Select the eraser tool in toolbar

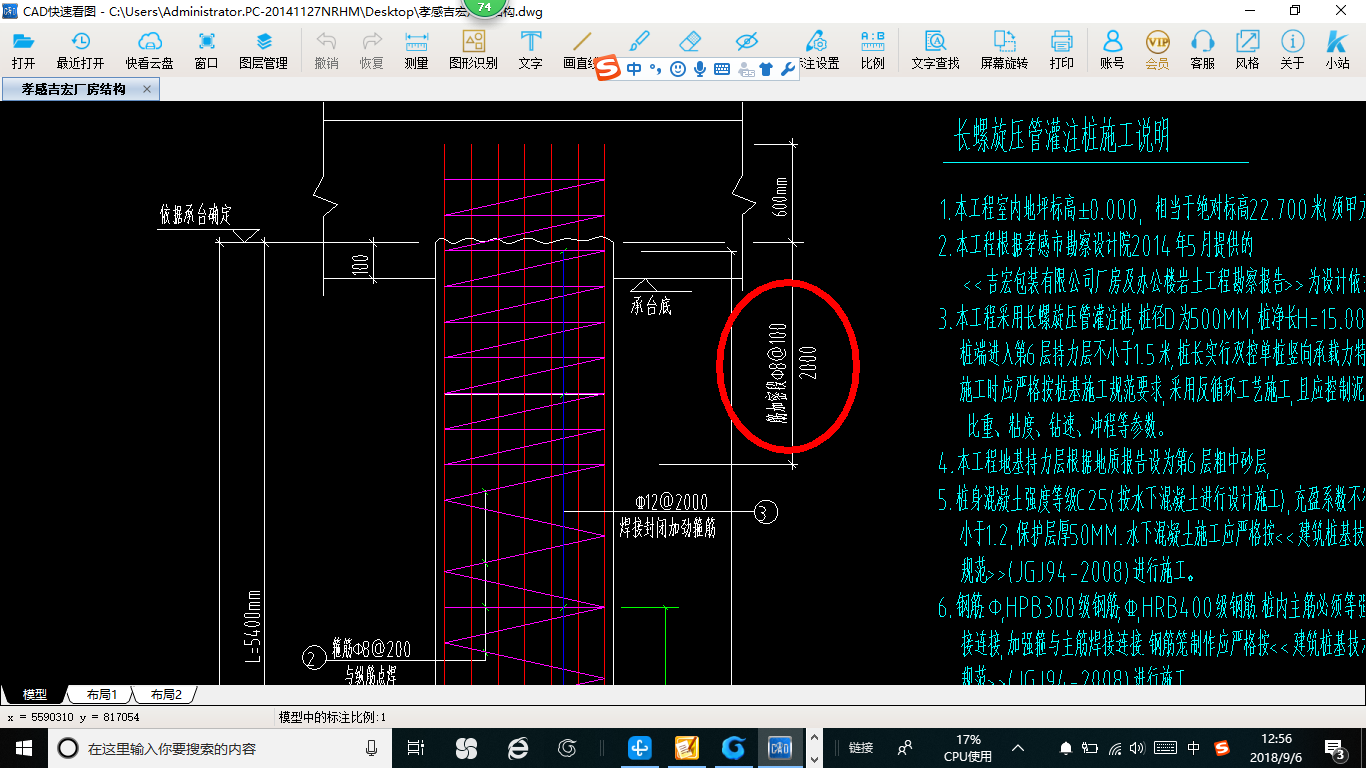[691, 42]
